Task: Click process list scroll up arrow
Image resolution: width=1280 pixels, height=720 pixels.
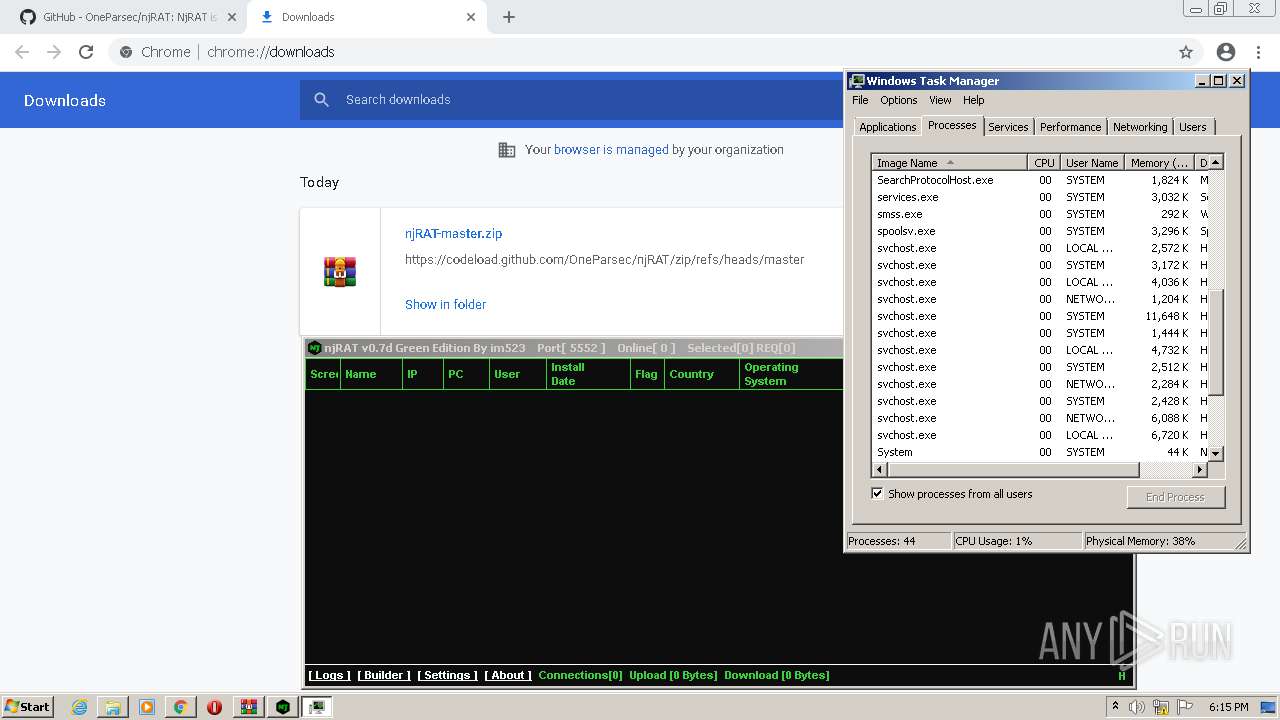Action: tap(1216, 162)
